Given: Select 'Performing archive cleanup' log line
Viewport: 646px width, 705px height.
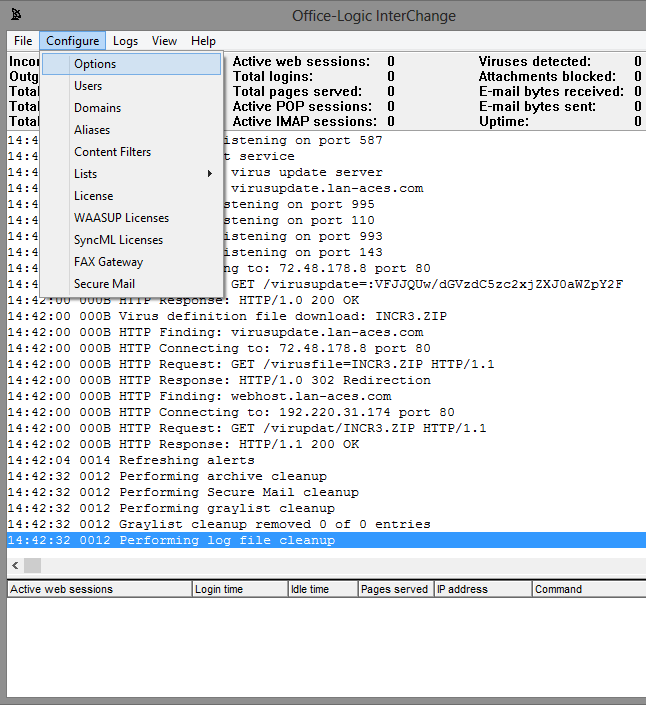Looking at the screenshot, I should click(x=326, y=476).
